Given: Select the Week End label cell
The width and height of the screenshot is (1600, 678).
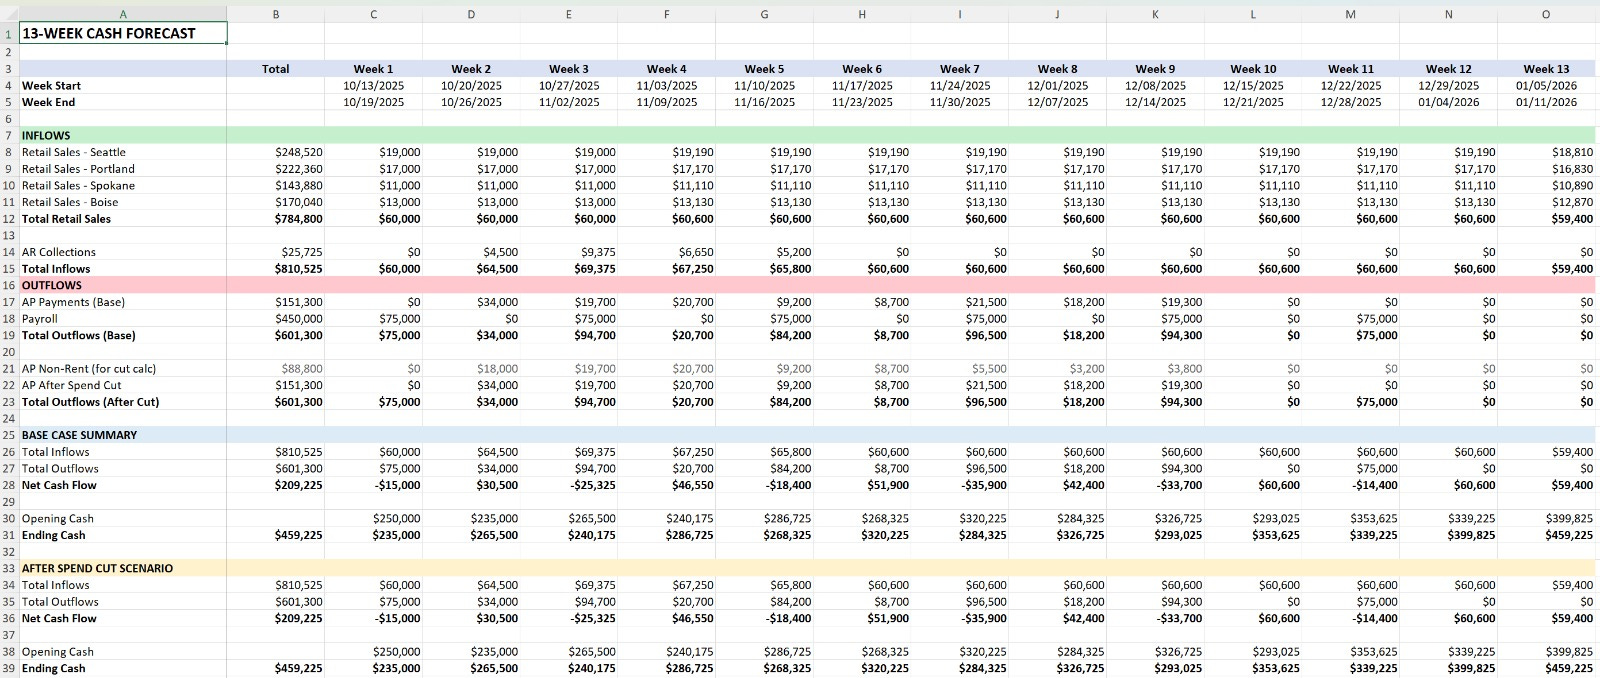Looking at the screenshot, I should (x=123, y=102).
